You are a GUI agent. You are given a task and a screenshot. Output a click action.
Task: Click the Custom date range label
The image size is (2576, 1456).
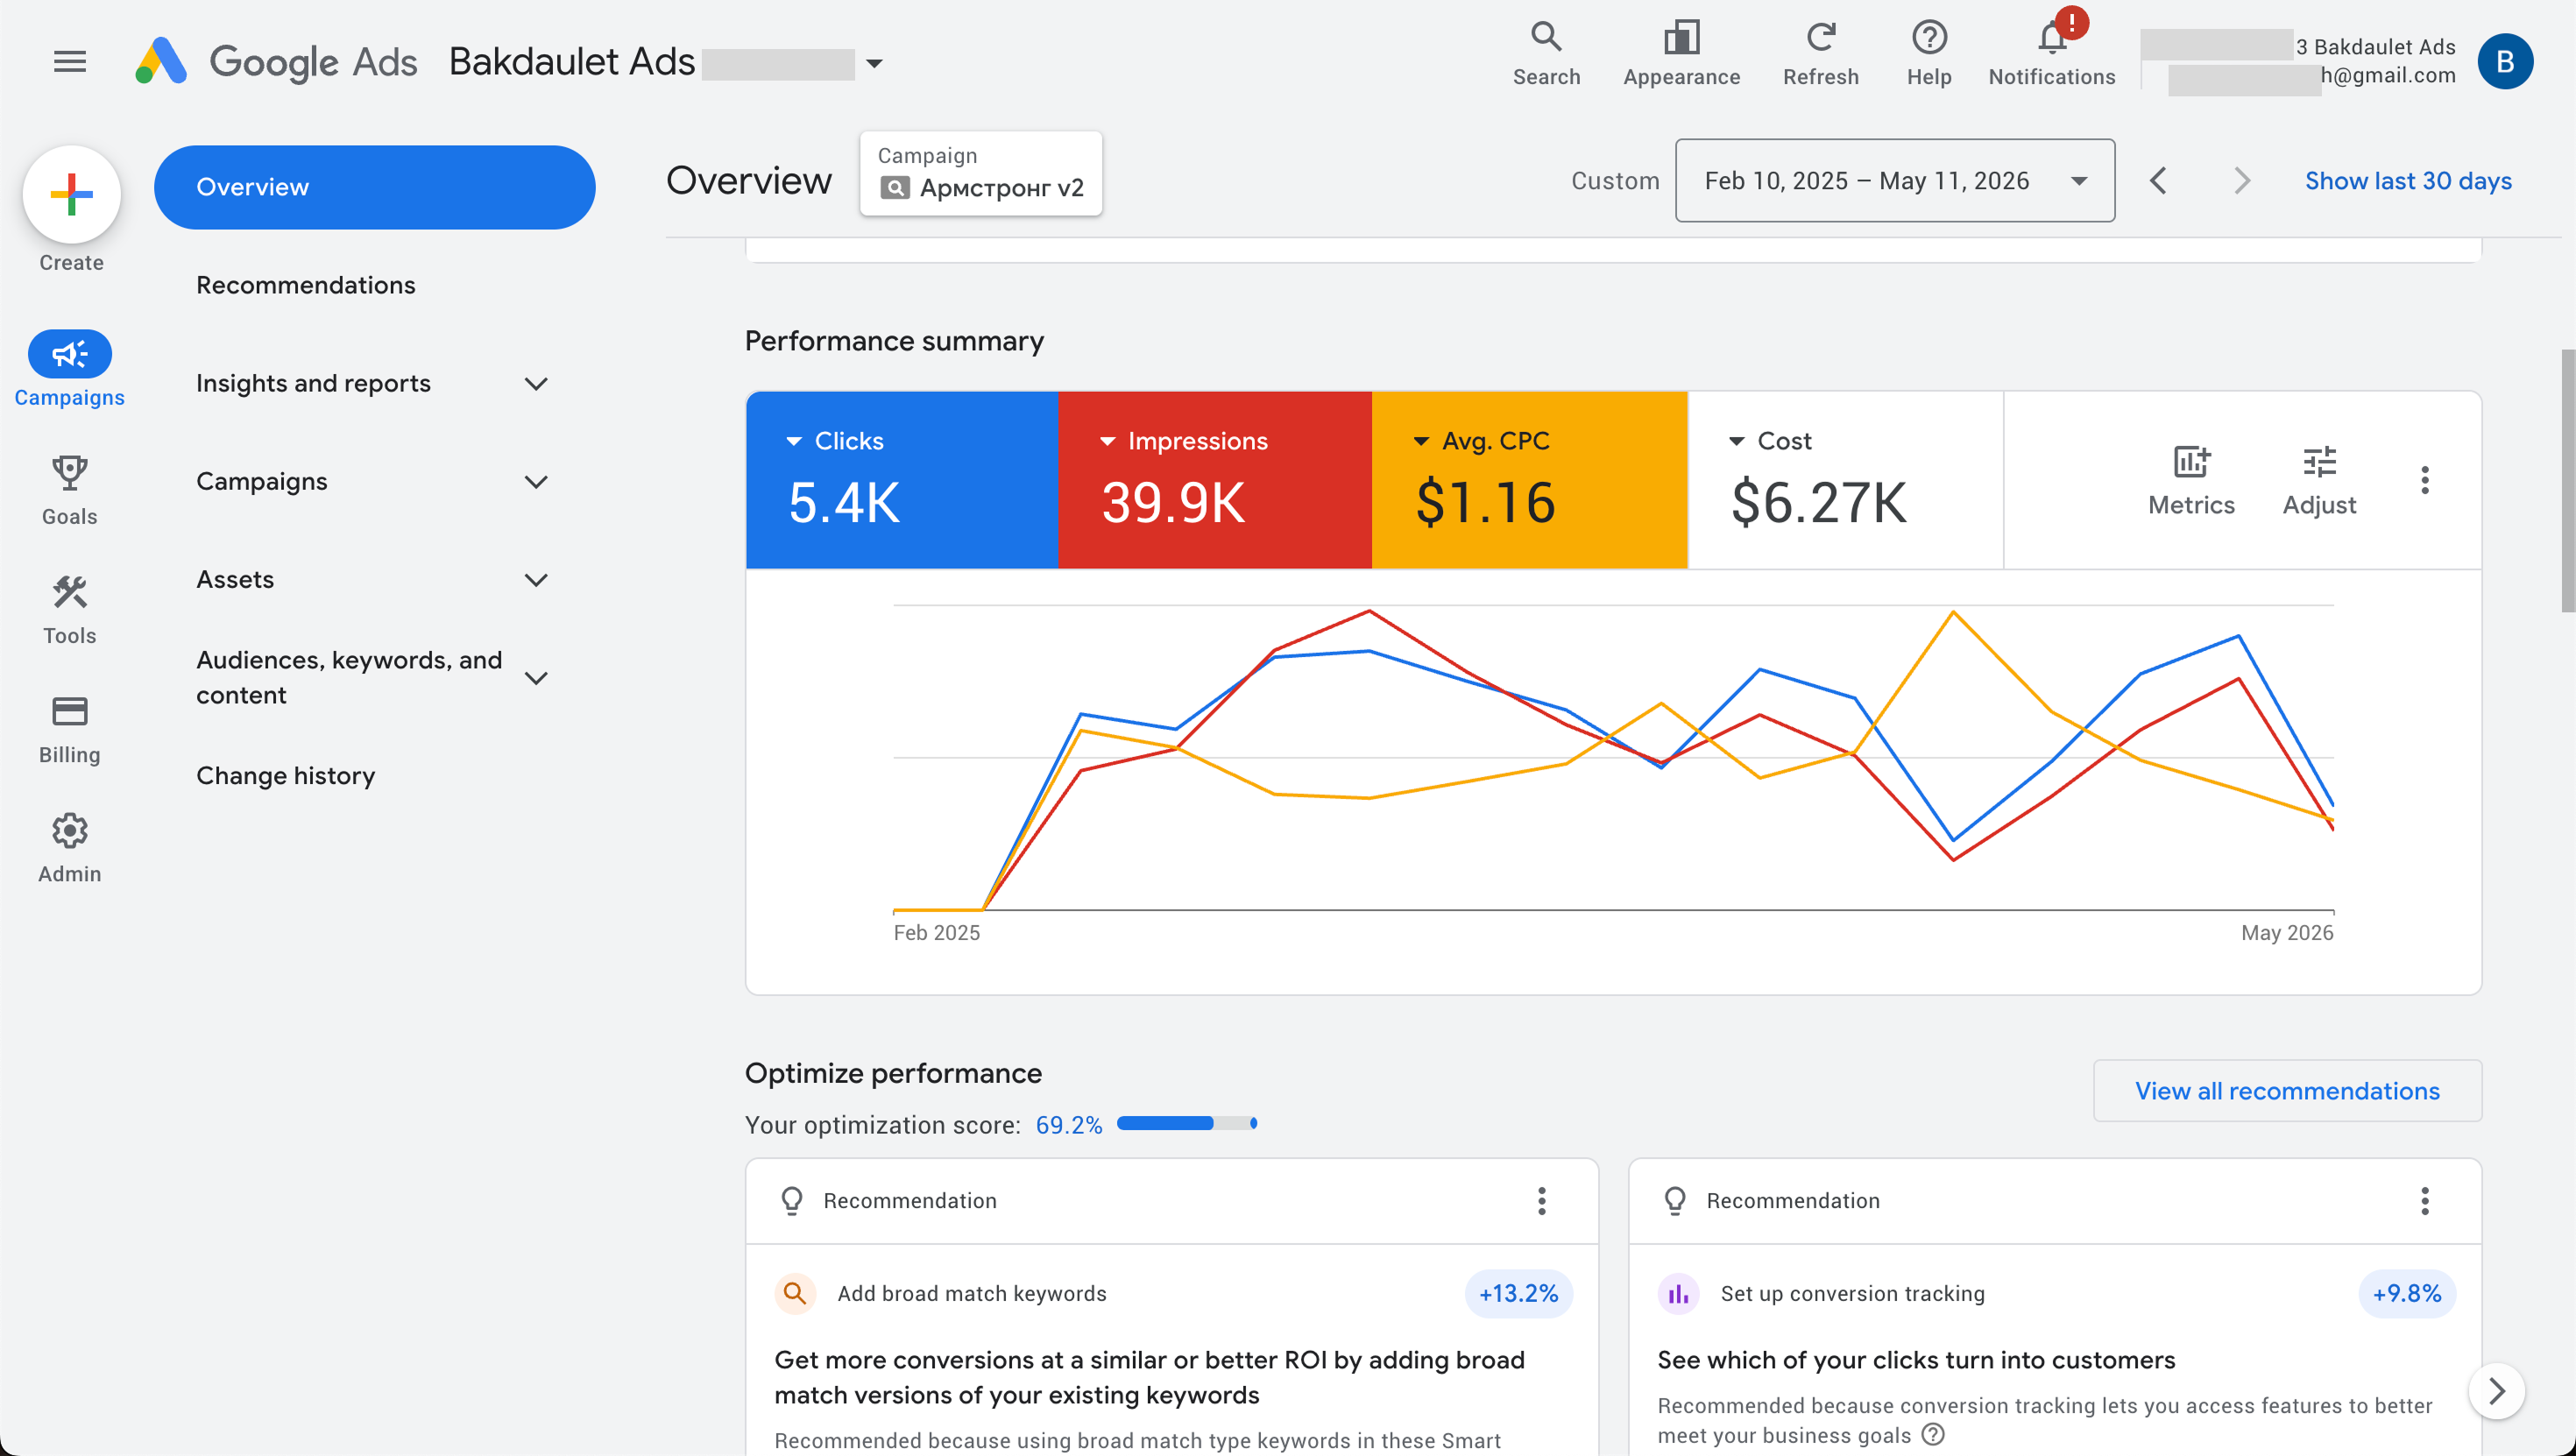[1615, 181]
